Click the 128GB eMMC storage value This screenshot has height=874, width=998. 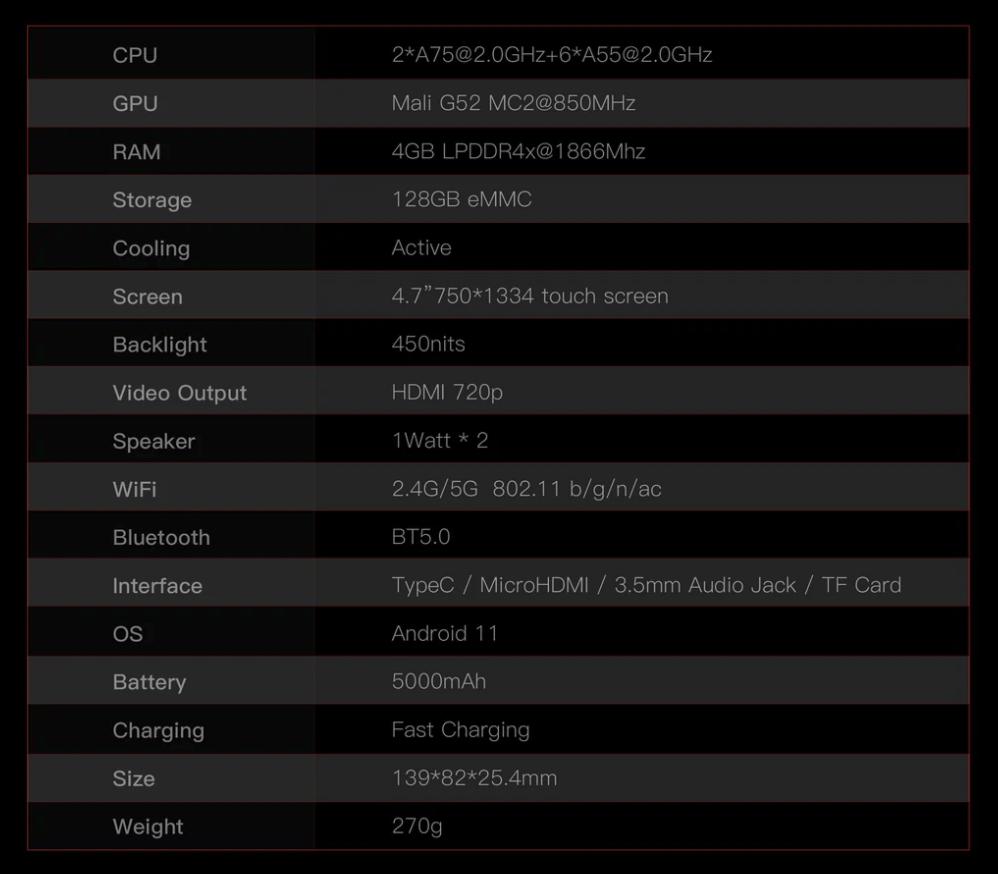click(x=461, y=199)
